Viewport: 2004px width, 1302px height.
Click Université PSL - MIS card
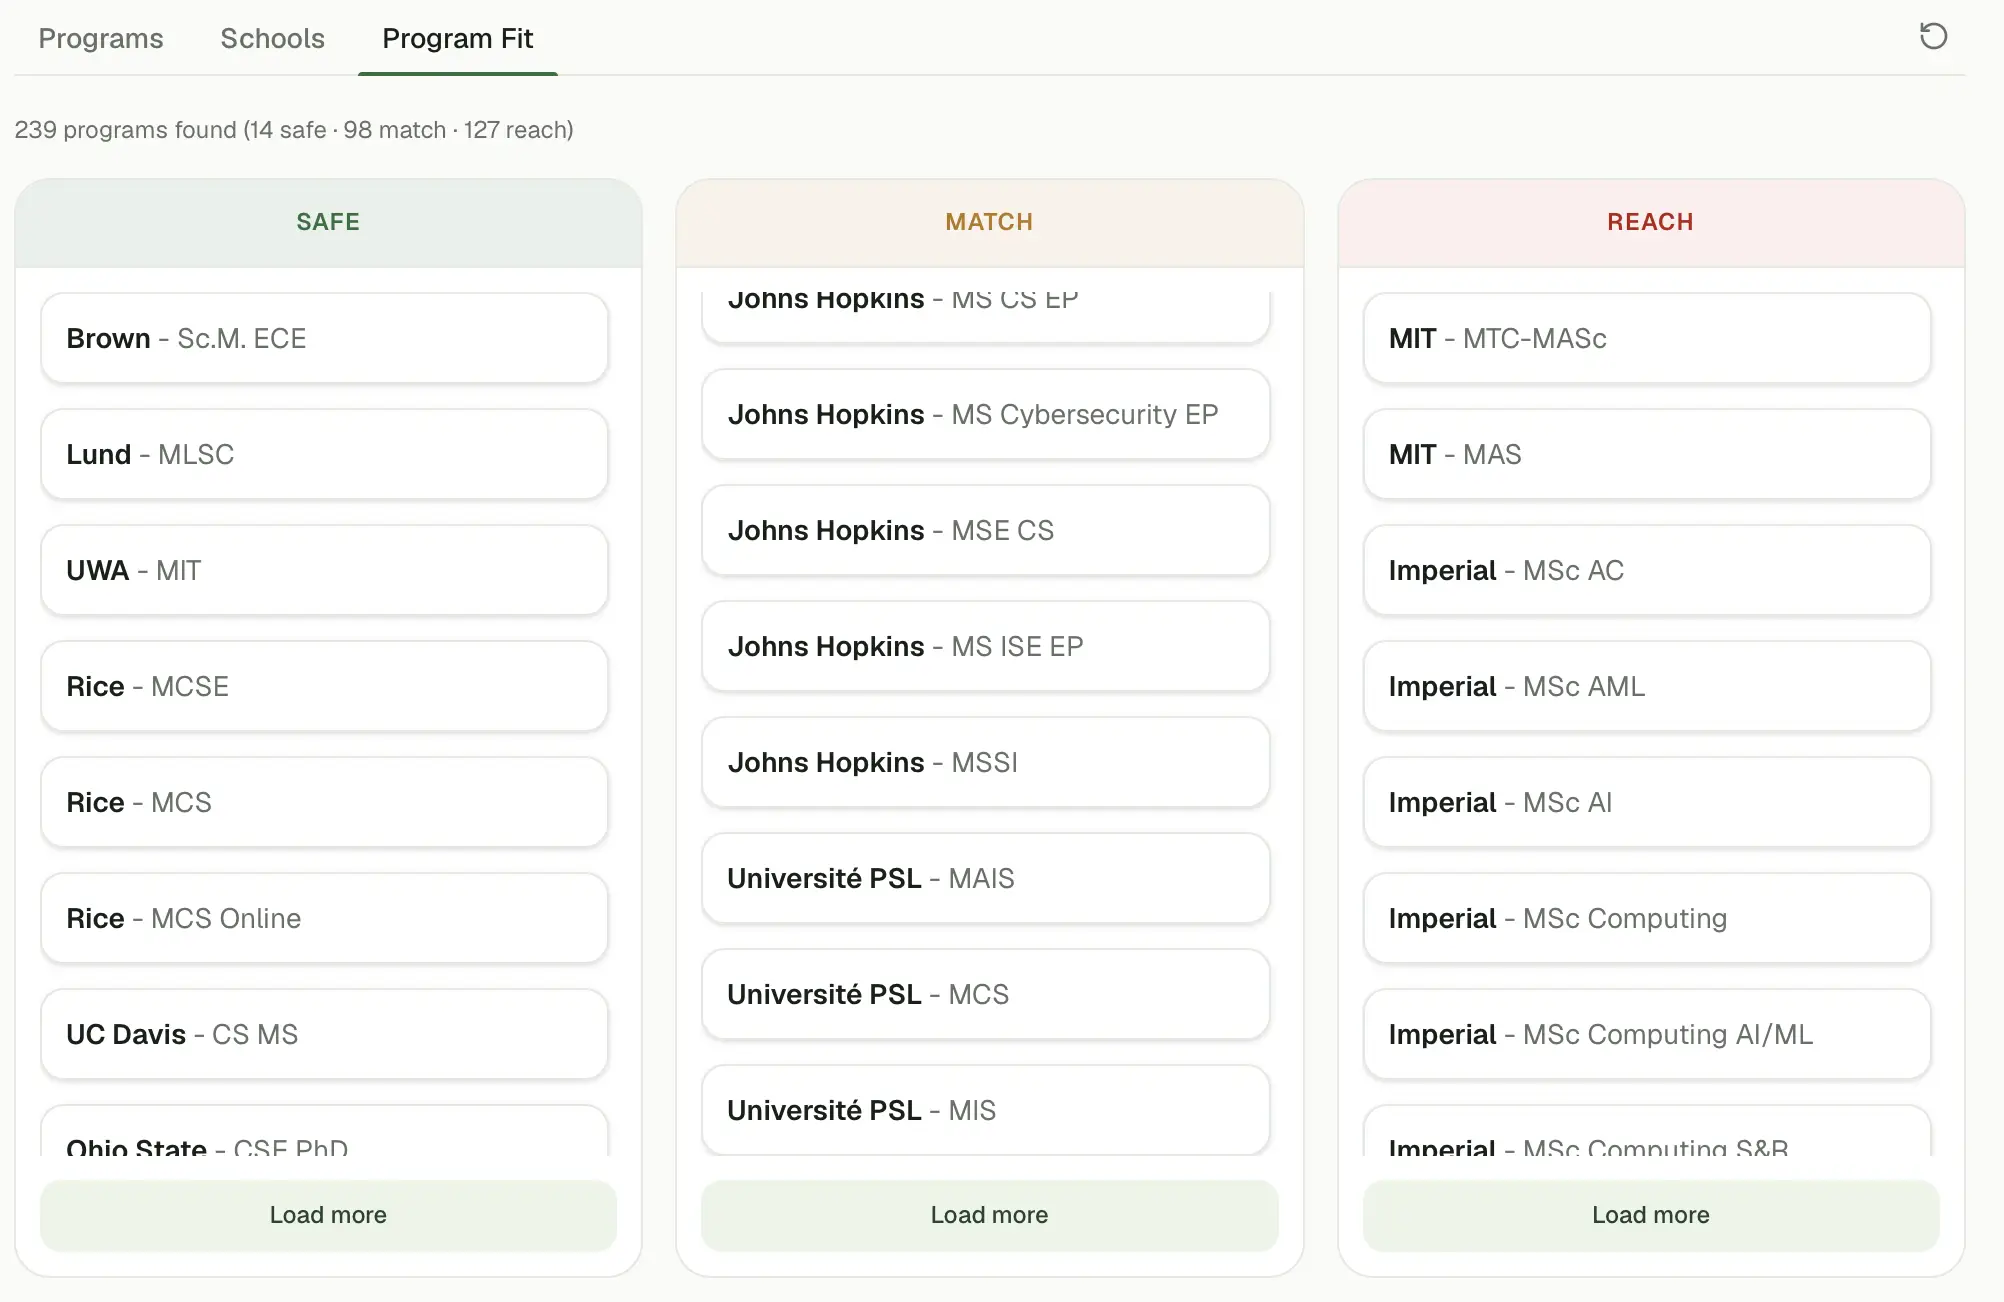[x=986, y=1110]
